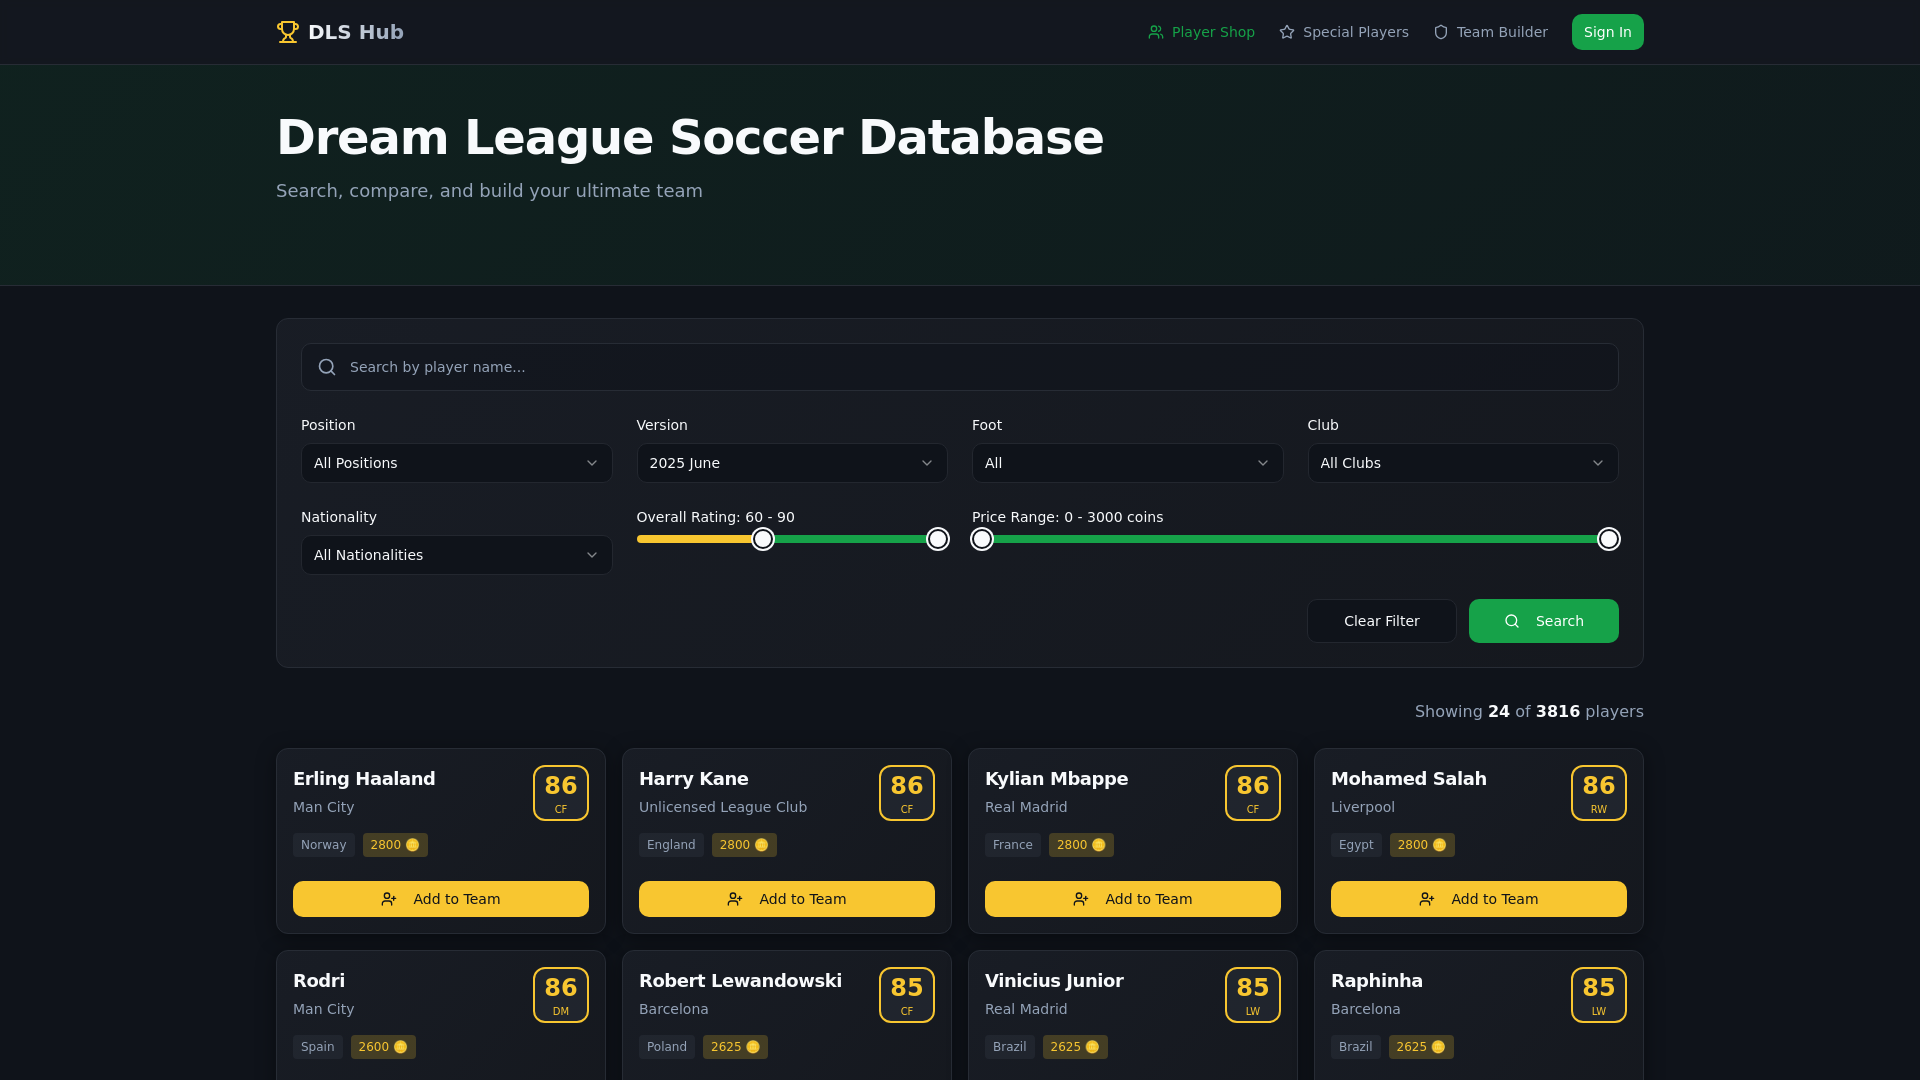Click the add-user icon on Harry Kane's card
Viewport: 1920px width, 1080px height.
735,899
